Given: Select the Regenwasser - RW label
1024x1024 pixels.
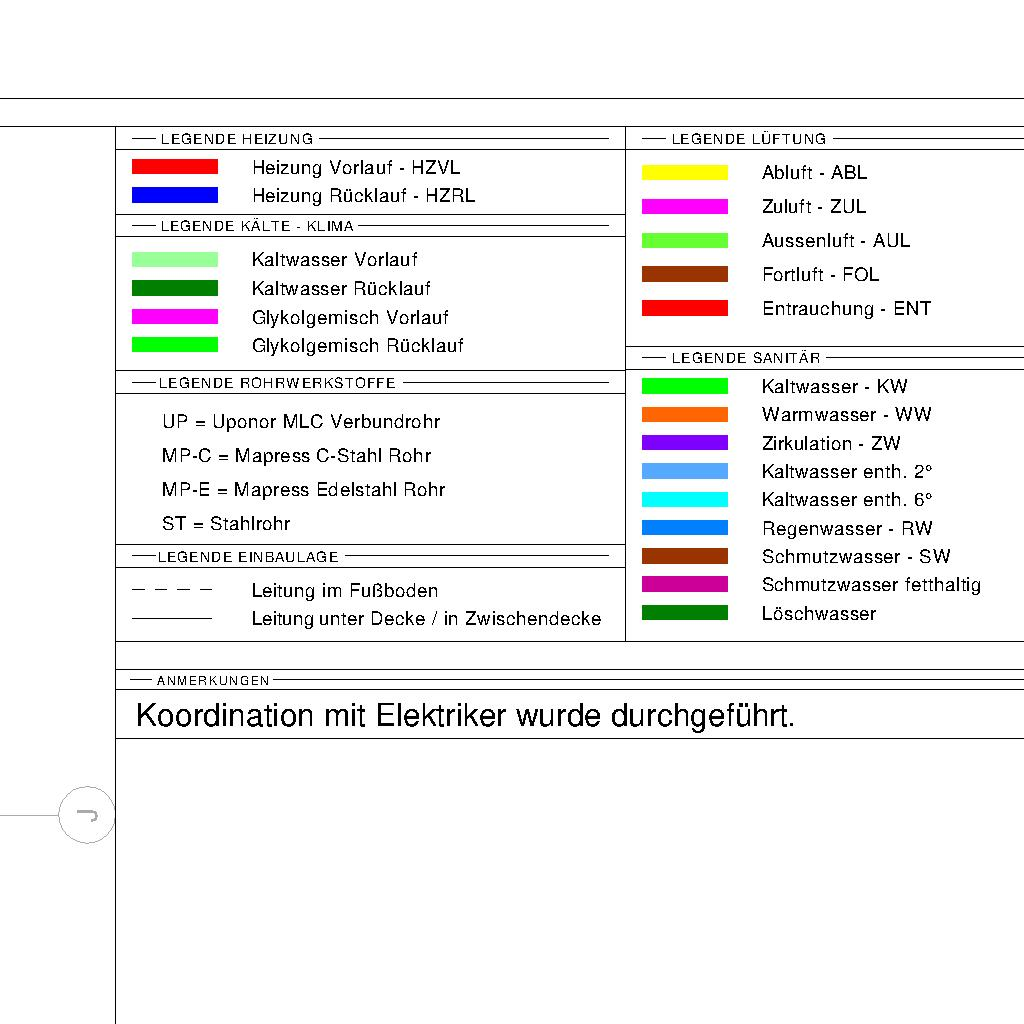Looking at the screenshot, I should [x=846, y=529].
